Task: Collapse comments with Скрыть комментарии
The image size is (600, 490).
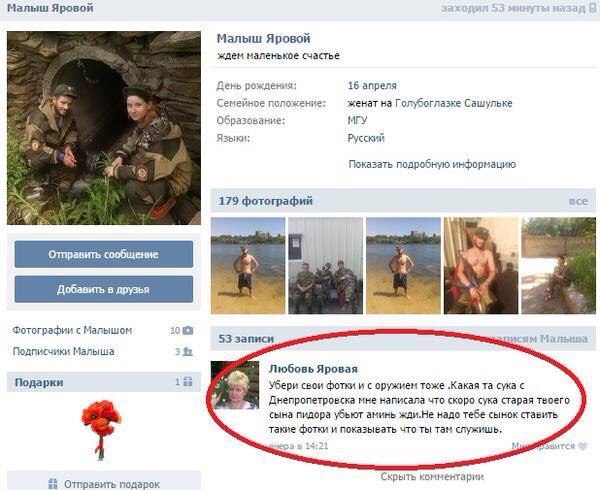Action: coord(432,477)
